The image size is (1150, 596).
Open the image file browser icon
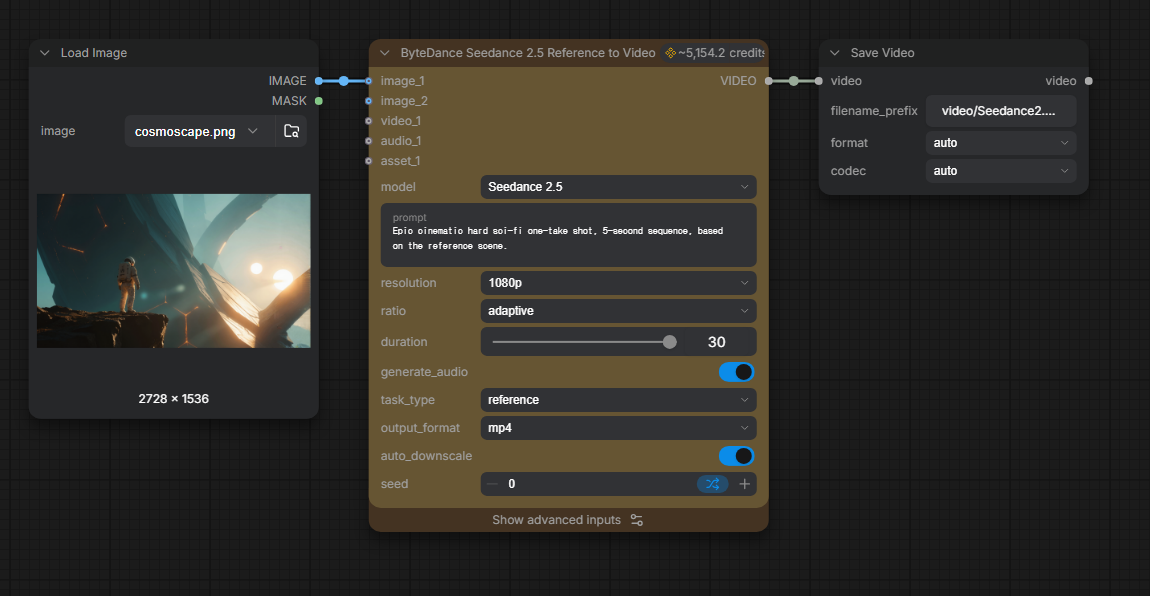pyautogui.click(x=291, y=131)
